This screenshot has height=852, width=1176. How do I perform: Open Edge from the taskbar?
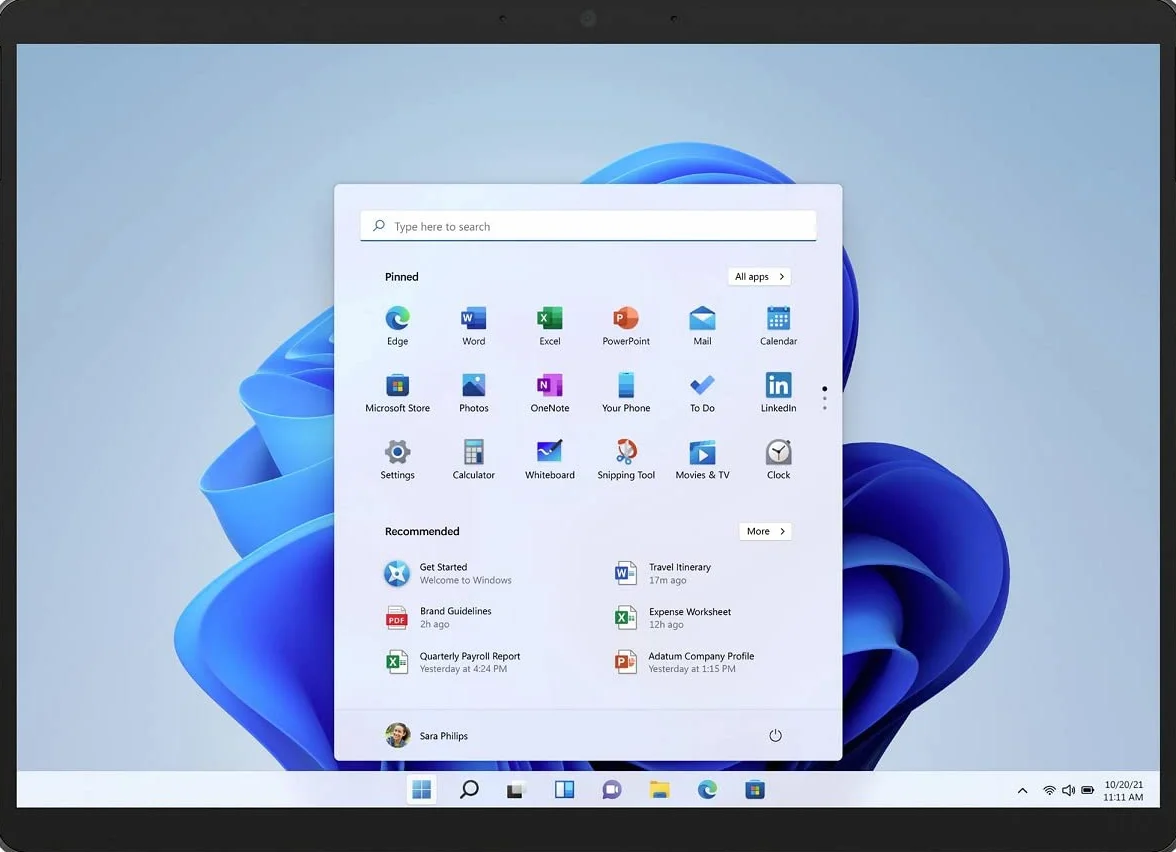pos(707,789)
